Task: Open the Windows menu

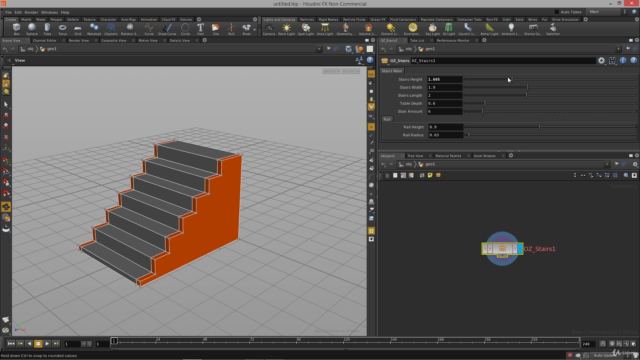Action: tap(49, 12)
